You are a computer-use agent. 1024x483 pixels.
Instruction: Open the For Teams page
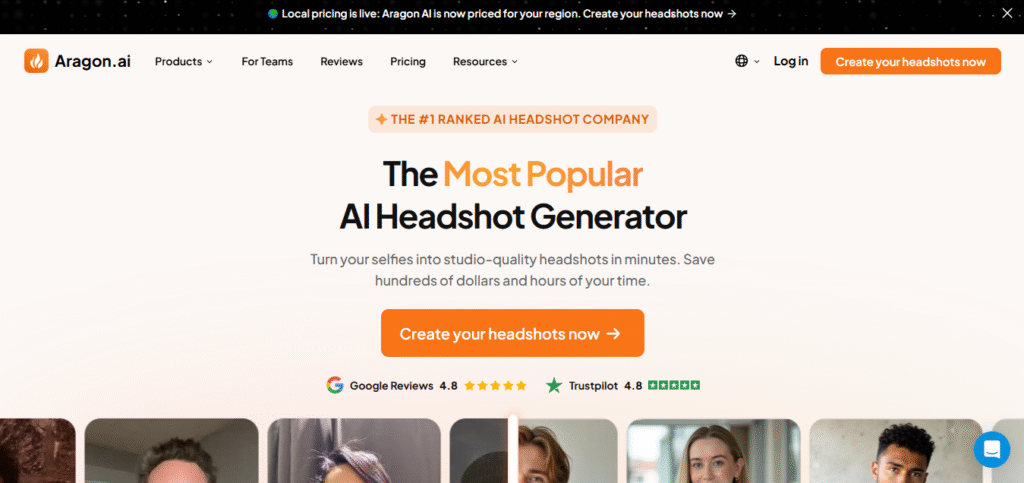(267, 61)
